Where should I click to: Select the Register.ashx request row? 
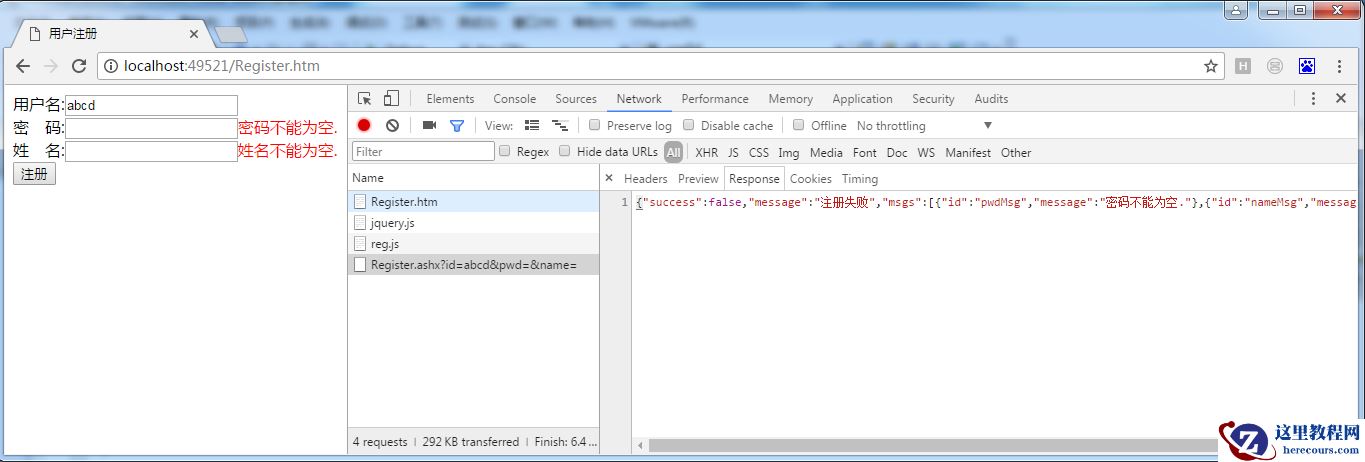pos(473,264)
